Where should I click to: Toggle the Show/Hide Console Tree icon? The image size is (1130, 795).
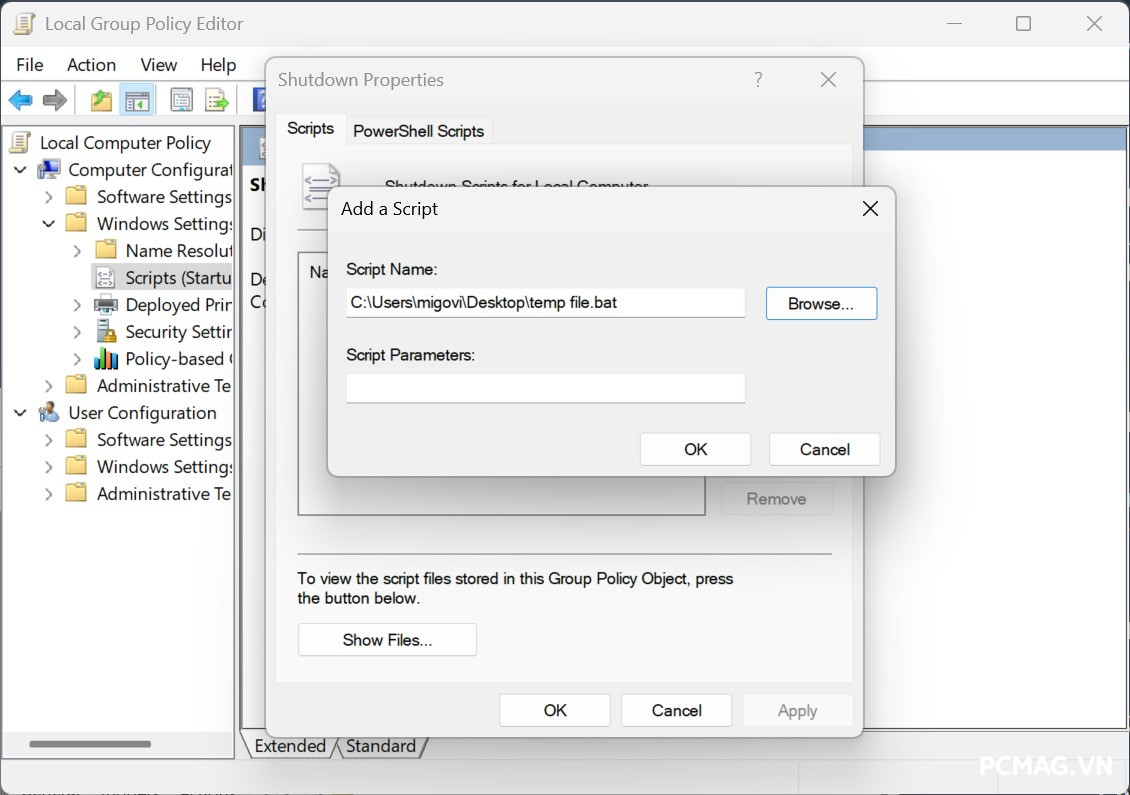pyautogui.click(x=137, y=100)
